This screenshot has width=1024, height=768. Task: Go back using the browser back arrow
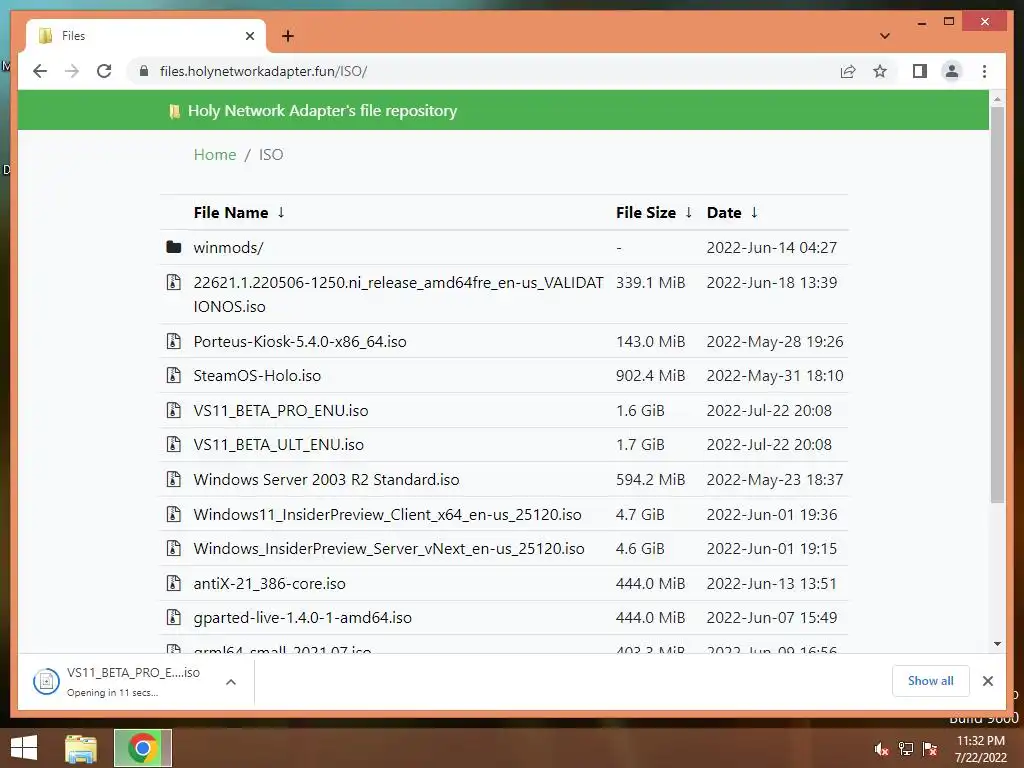point(40,71)
